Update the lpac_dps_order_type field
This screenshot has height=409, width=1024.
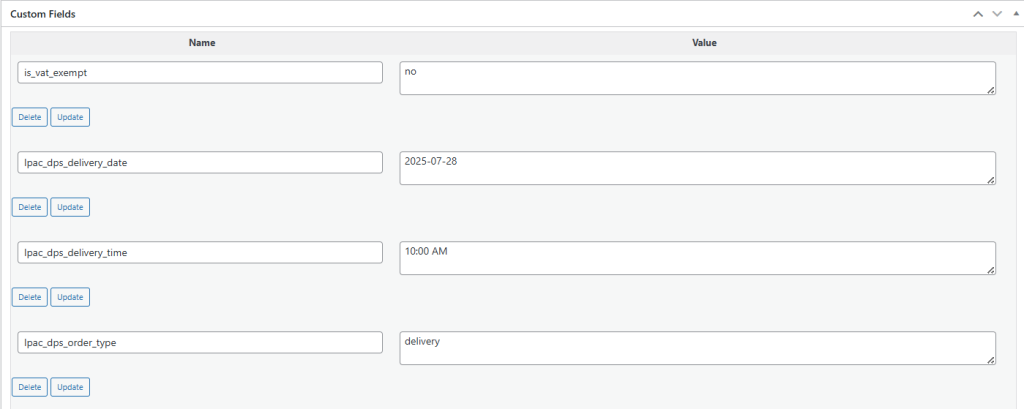tap(70, 387)
